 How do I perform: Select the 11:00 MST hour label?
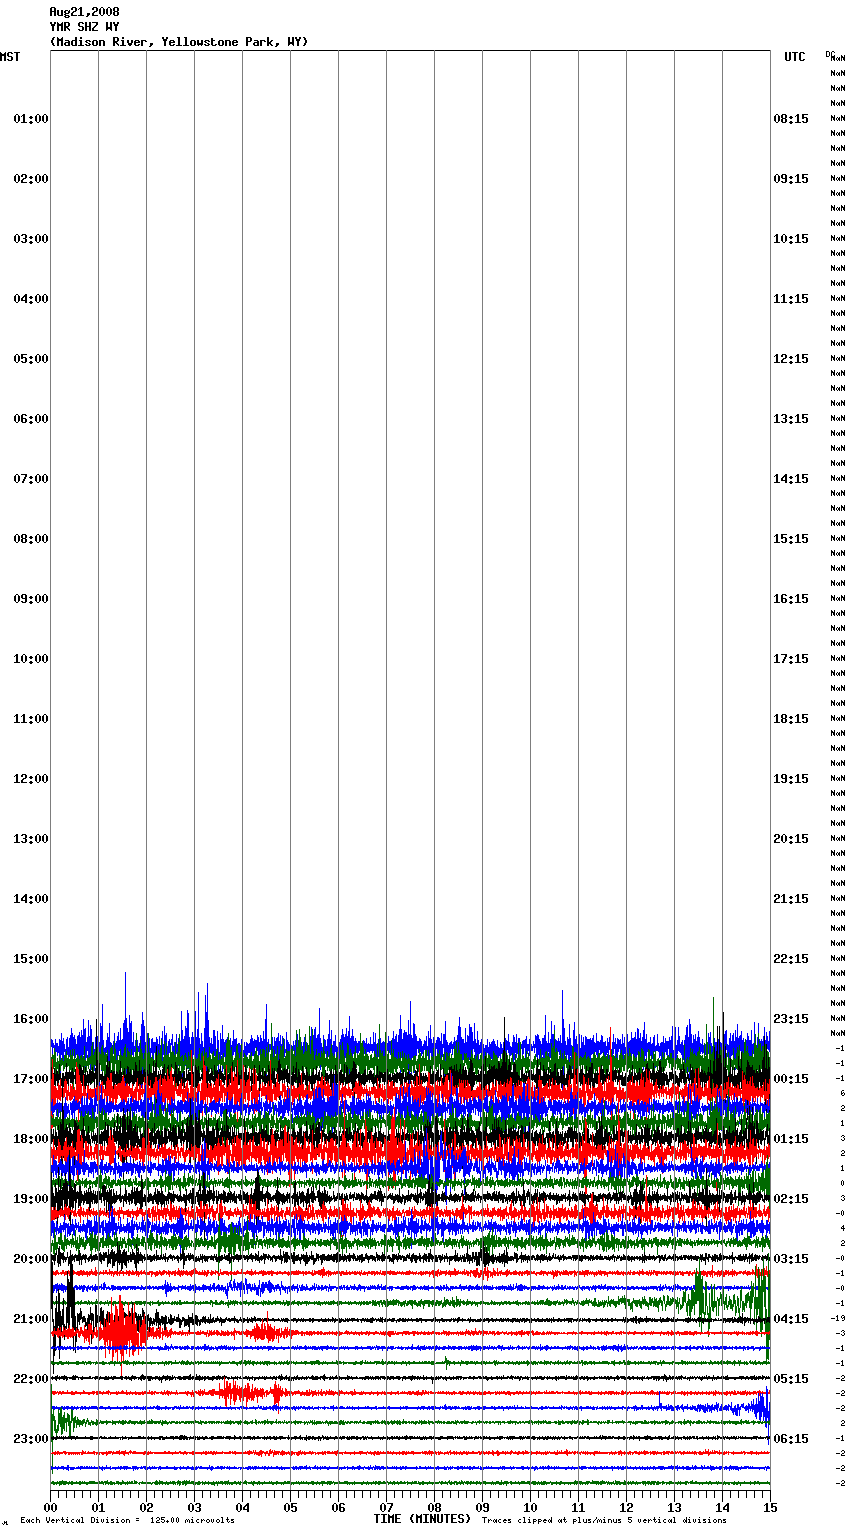[x=31, y=719]
